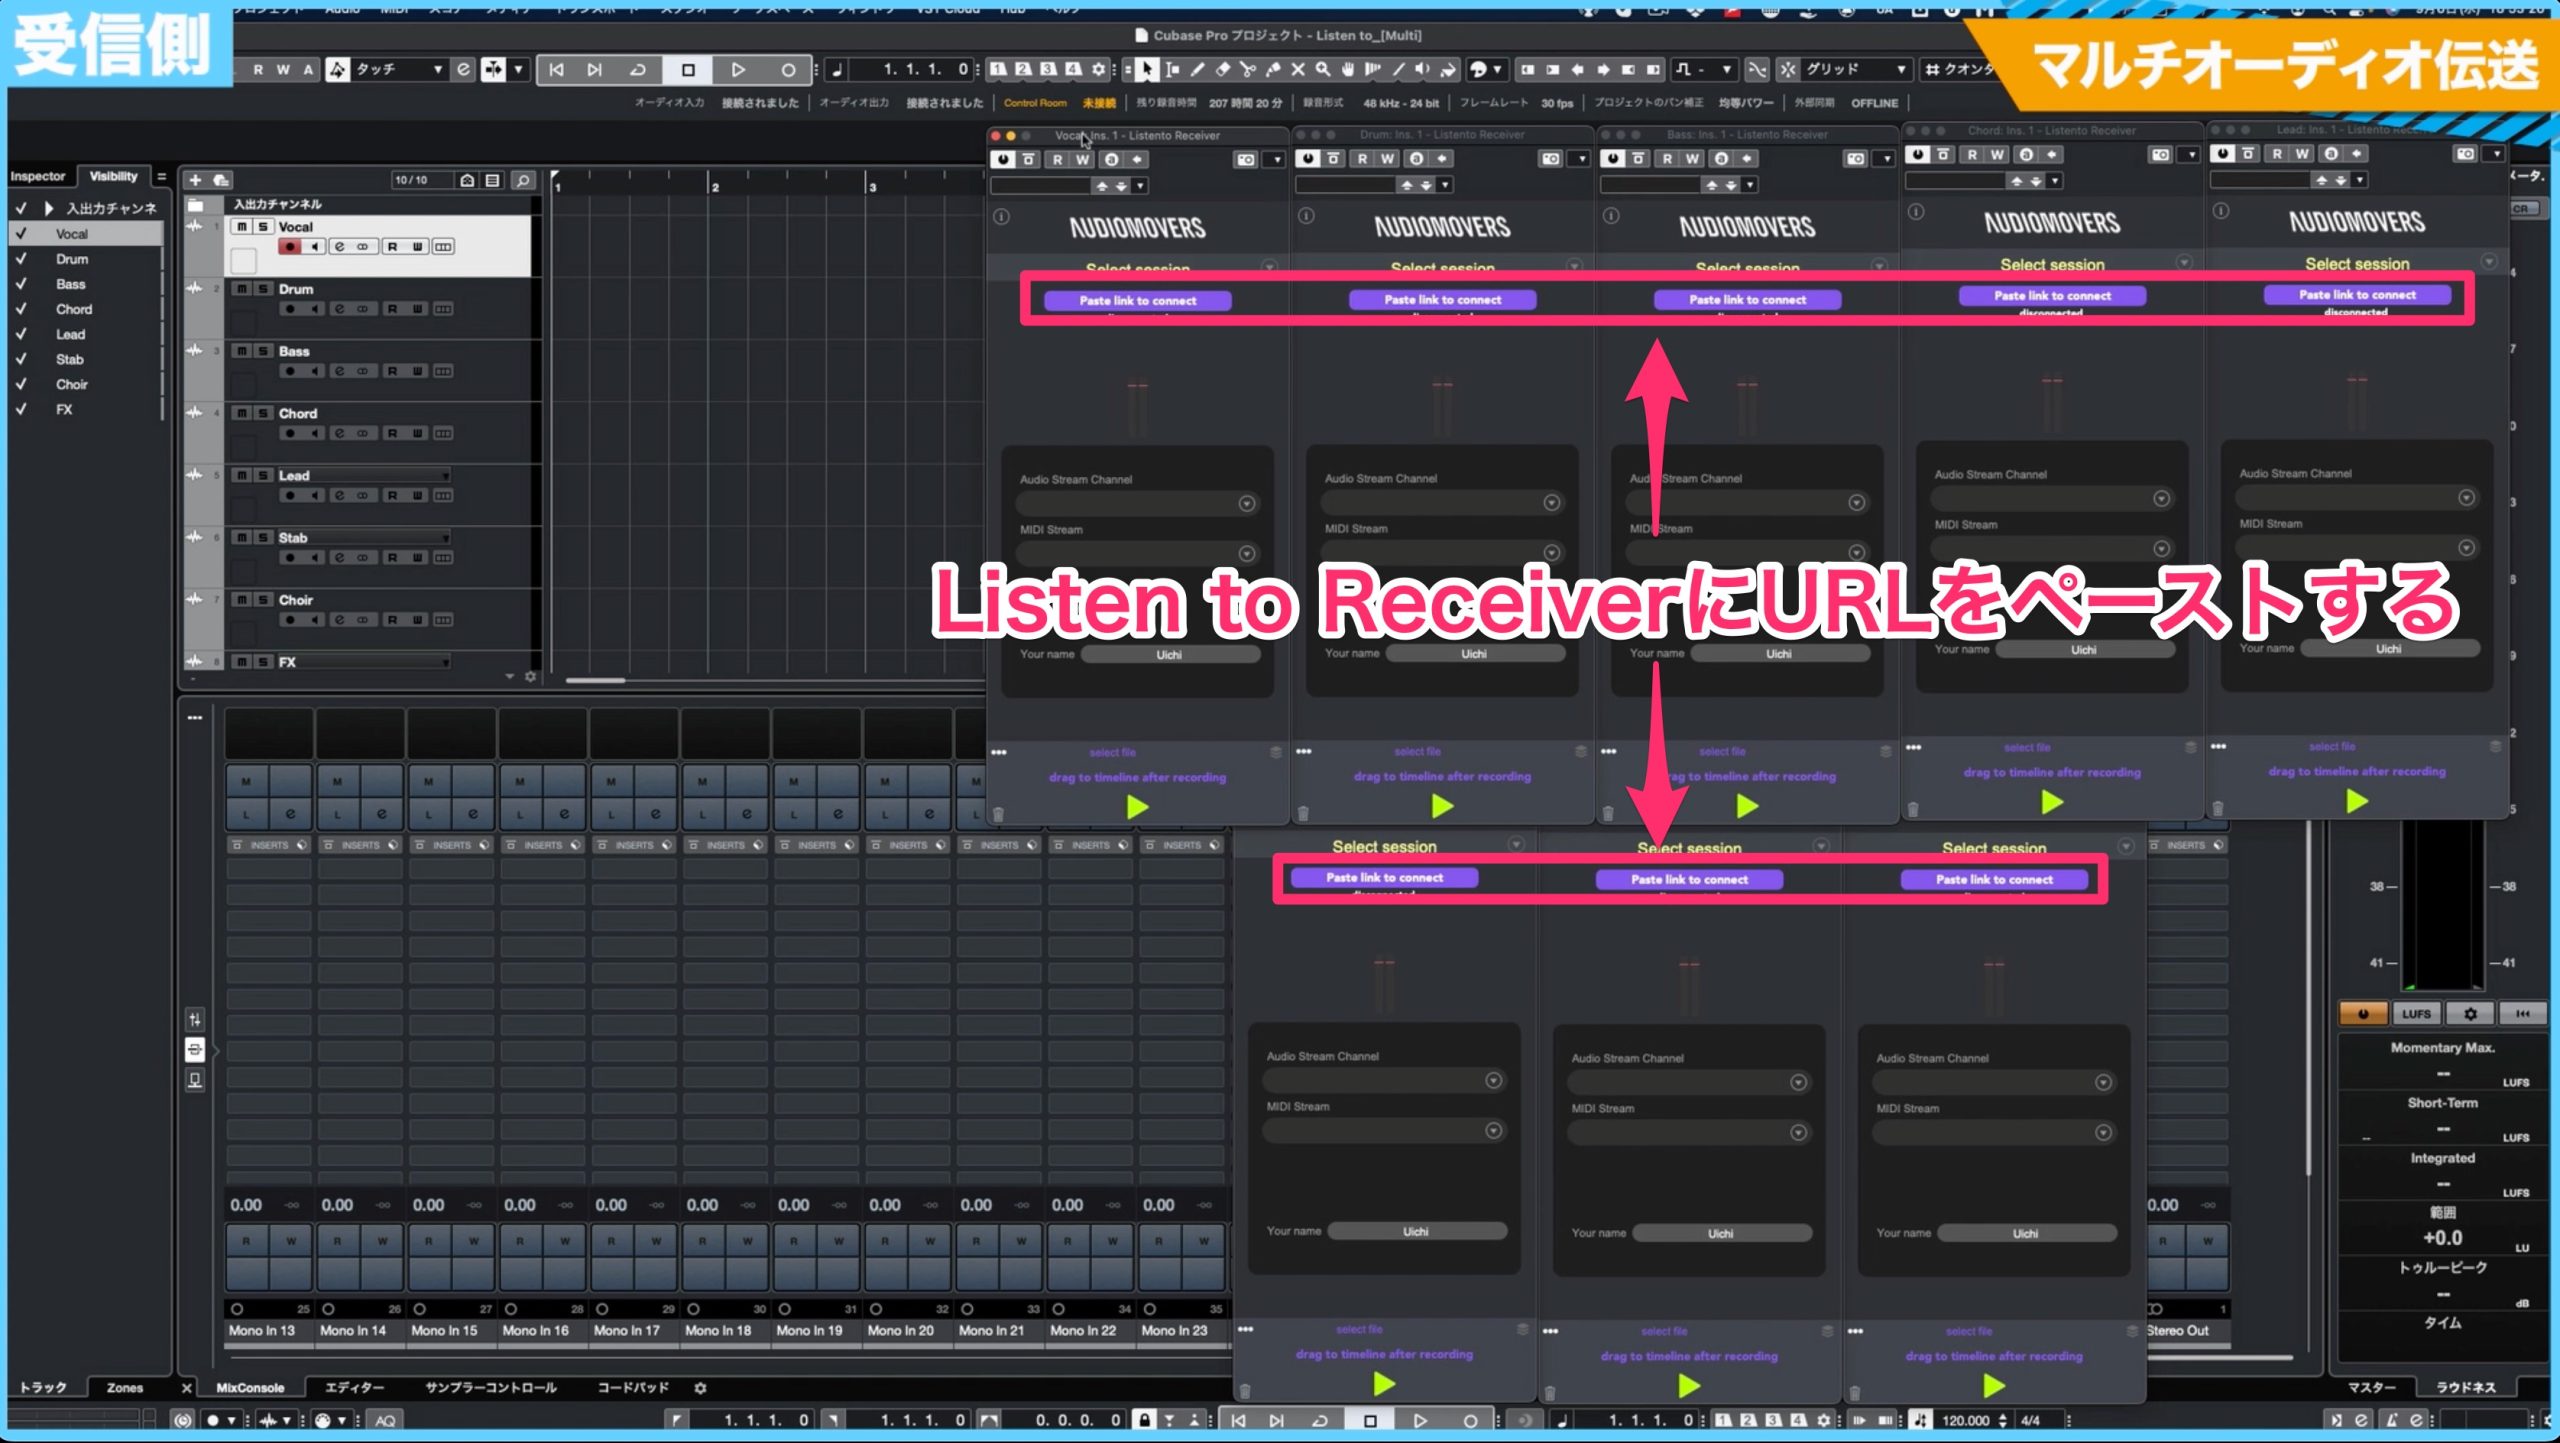Viewport: 2560px width, 1443px height.
Task: Select the Eraser tool in toolbar
Action: pyautogui.click(x=1222, y=70)
